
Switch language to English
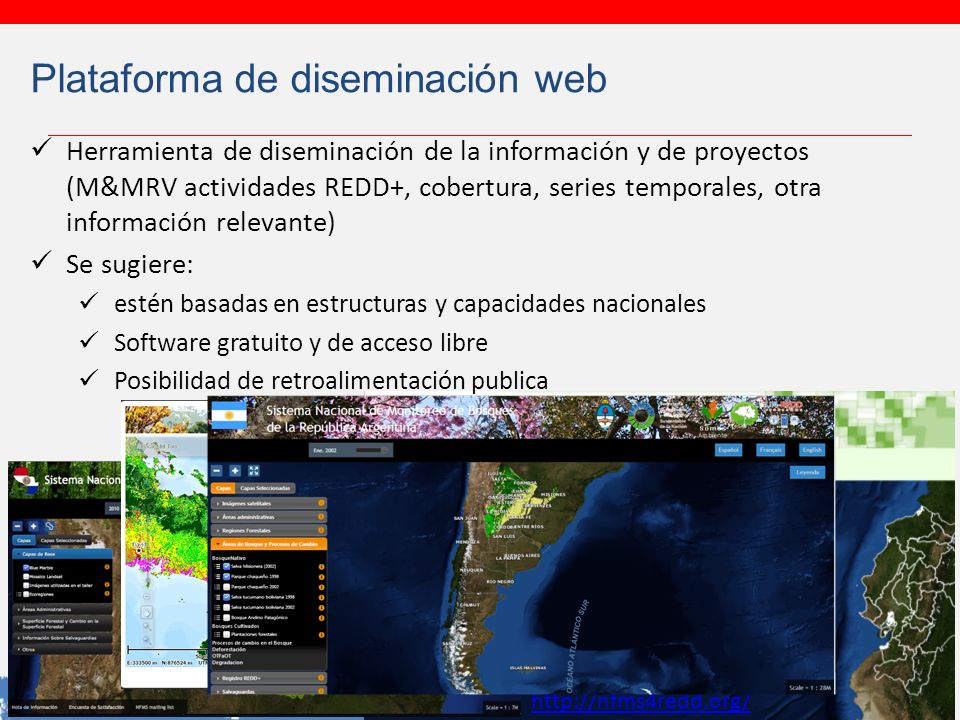pos(812,450)
